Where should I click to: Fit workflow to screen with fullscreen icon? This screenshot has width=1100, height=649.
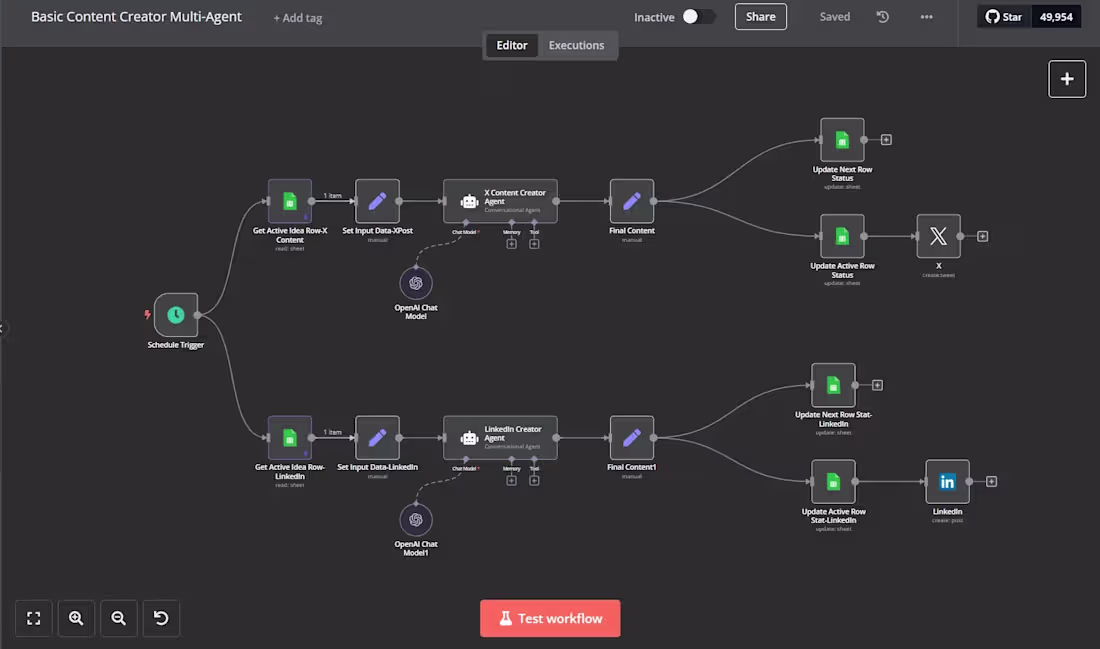33,618
